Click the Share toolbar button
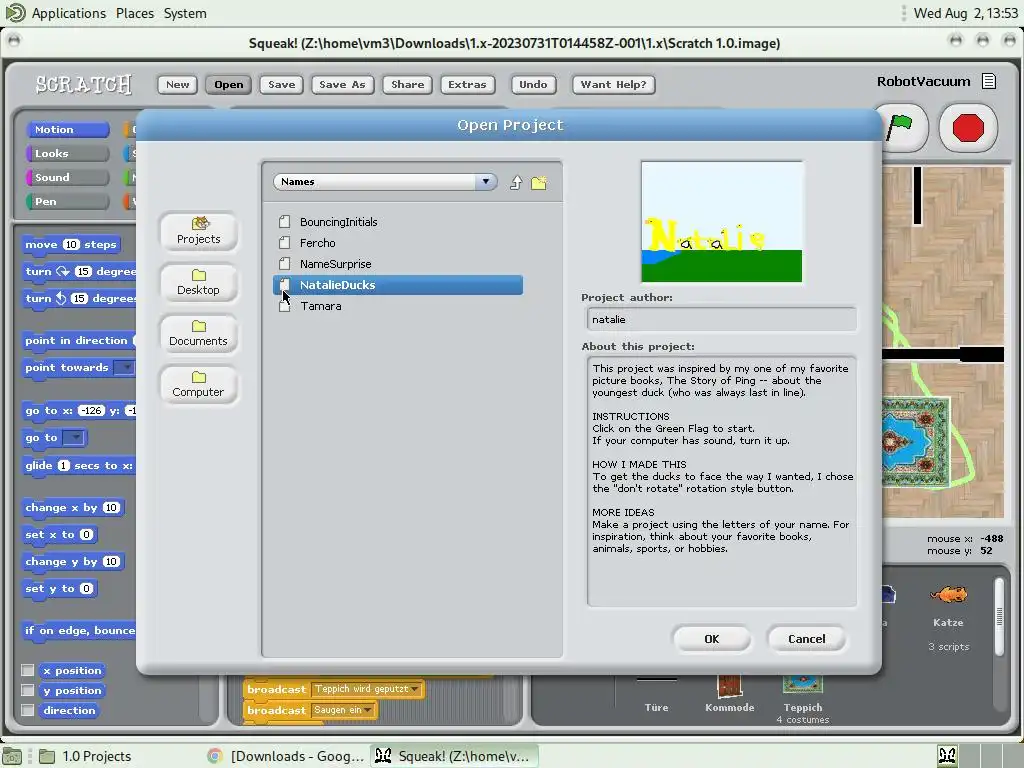This screenshot has width=1024, height=768. (408, 84)
